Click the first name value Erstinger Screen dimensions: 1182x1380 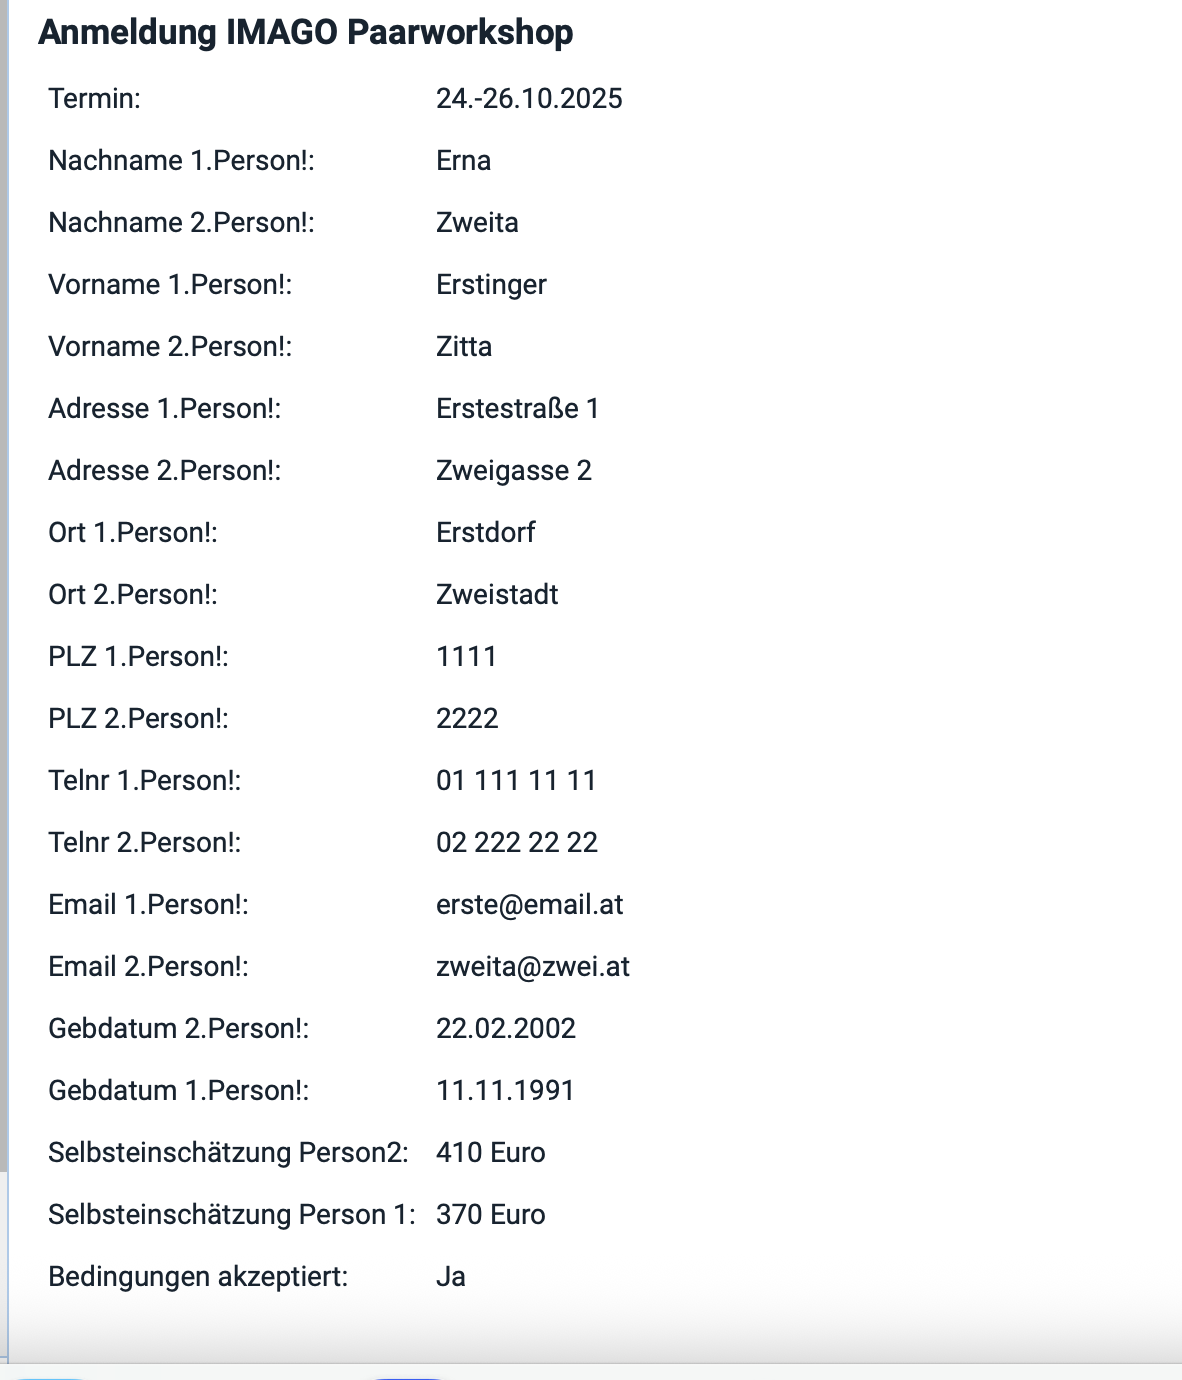coord(491,284)
